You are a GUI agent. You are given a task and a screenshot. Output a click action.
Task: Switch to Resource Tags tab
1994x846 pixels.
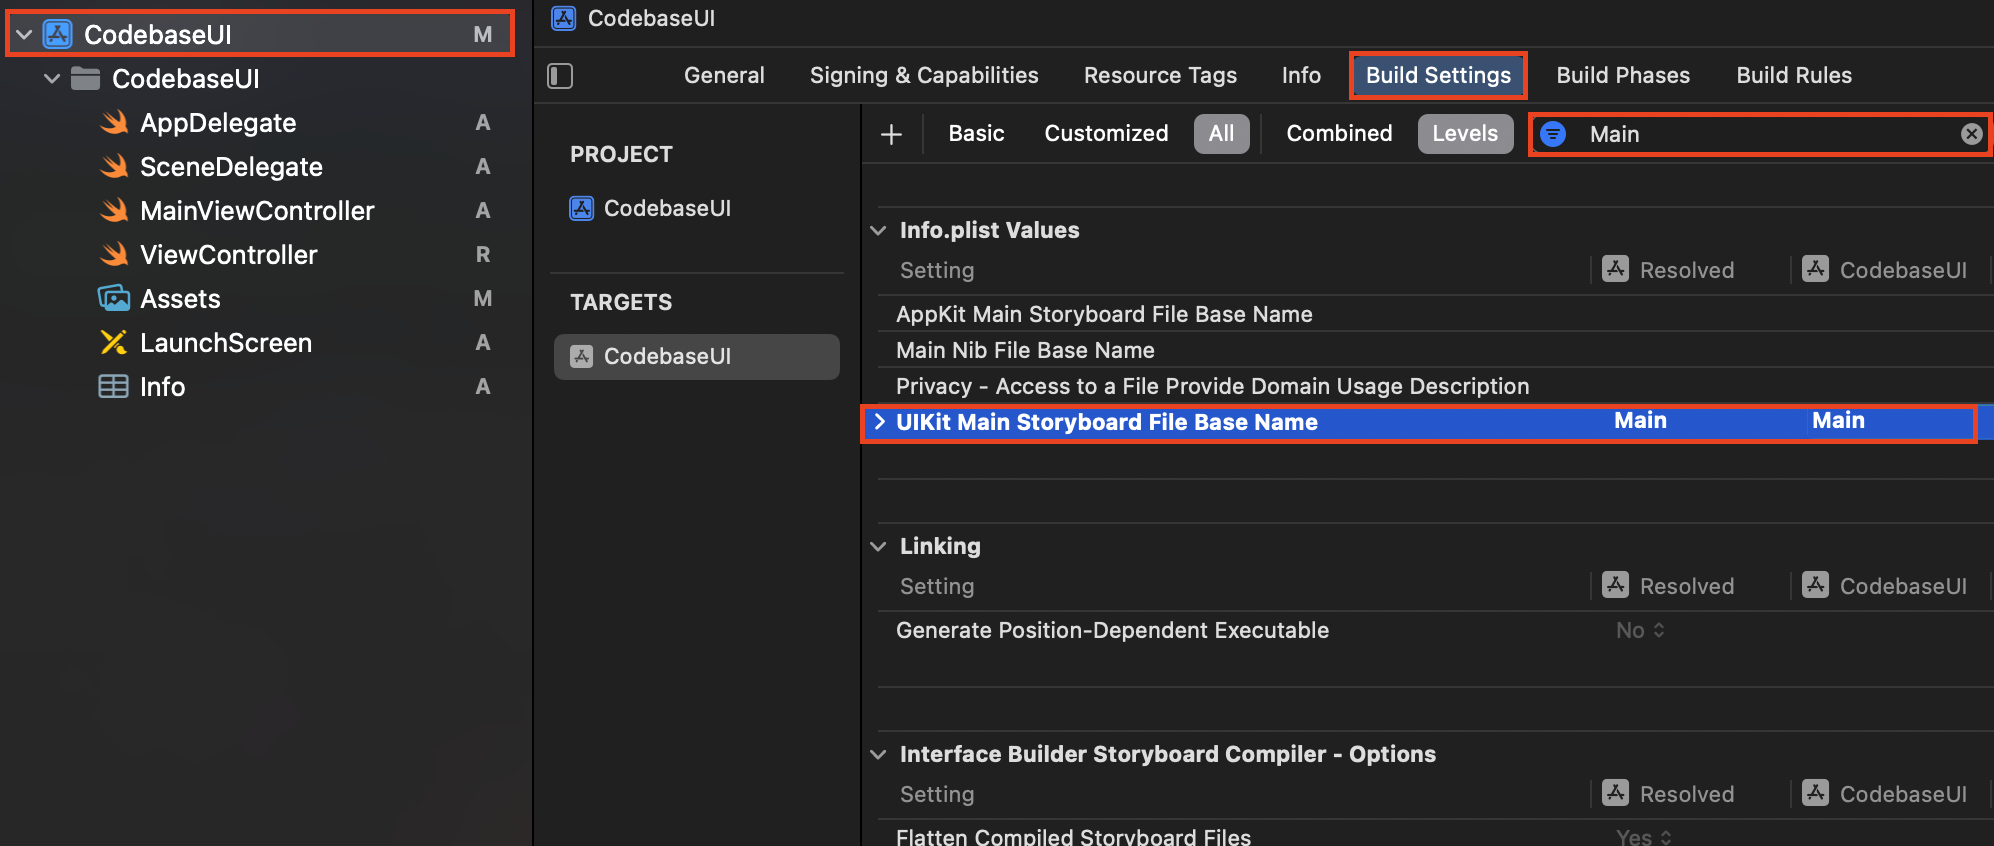coord(1160,75)
